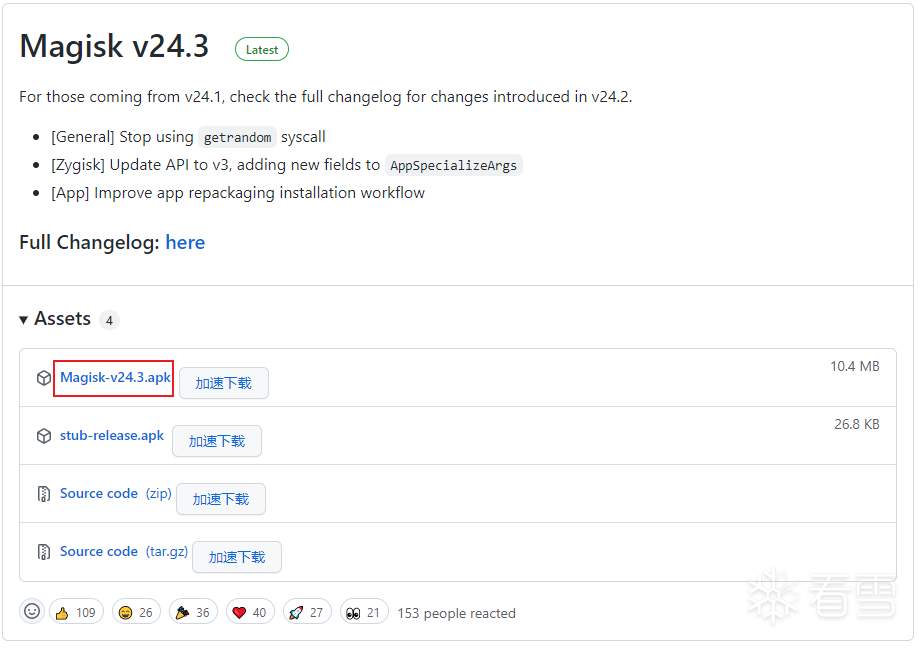Toggle the laugh reaction with 26

tap(136, 612)
